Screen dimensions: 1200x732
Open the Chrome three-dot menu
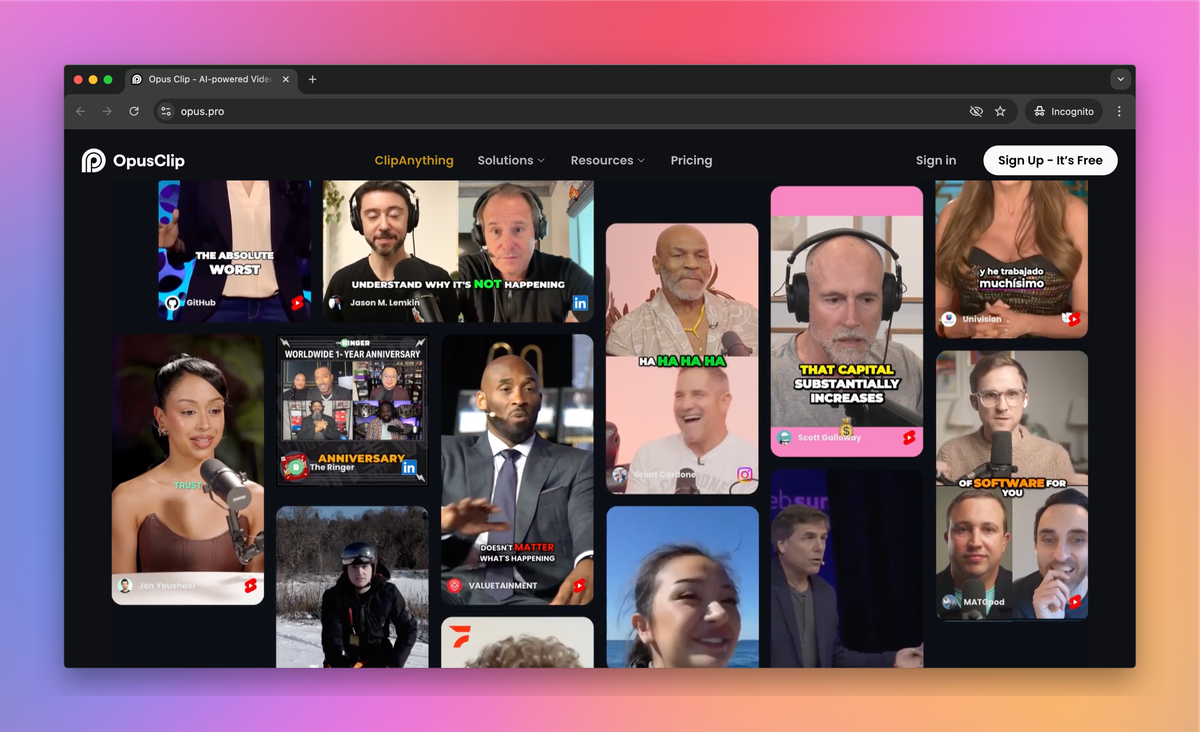(1119, 111)
